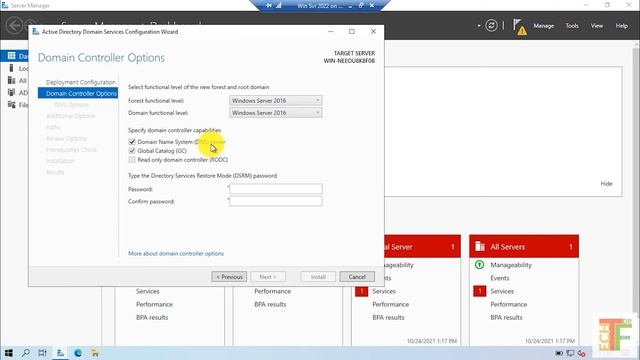Image resolution: width=640 pixels, height=360 pixels.
Task: Open the notifications flag with warning
Action: tap(520, 27)
